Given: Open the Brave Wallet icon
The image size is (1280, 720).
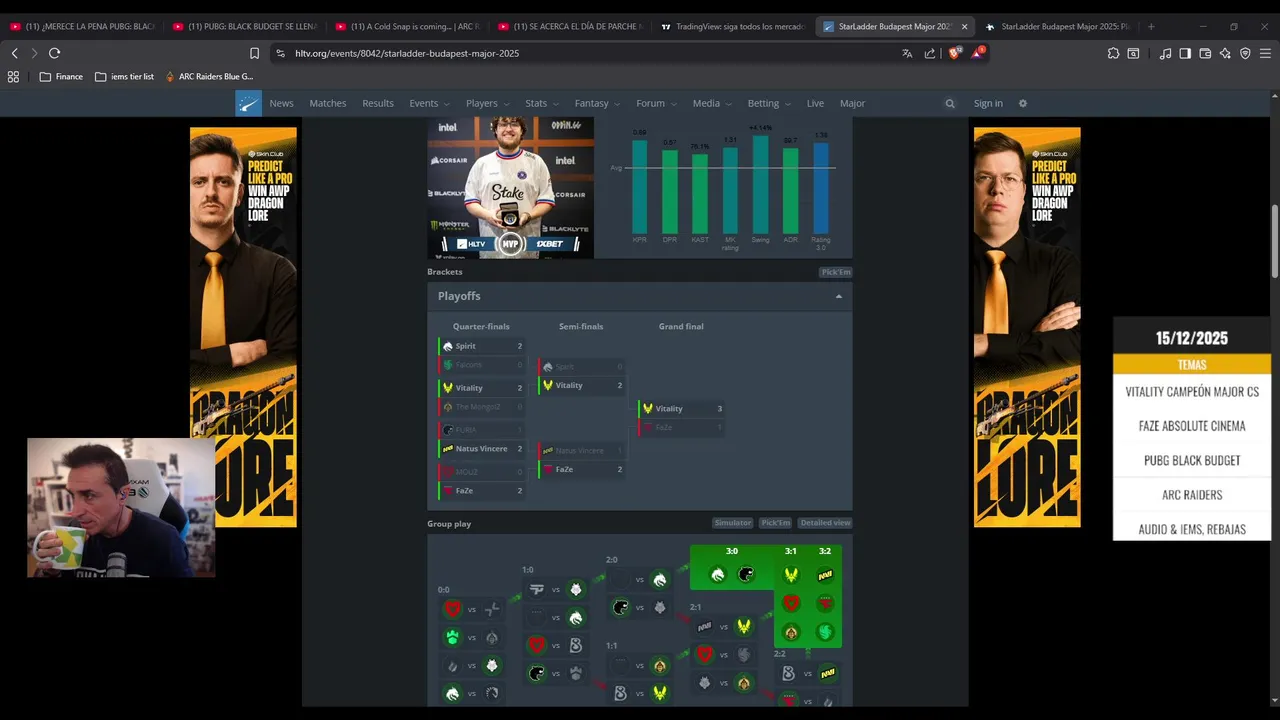Looking at the screenshot, I should coord(1205,53).
